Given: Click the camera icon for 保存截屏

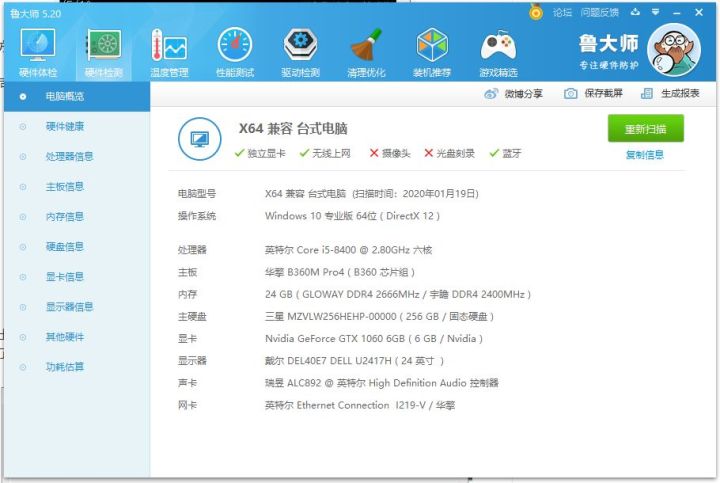Looking at the screenshot, I should point(570,94).
